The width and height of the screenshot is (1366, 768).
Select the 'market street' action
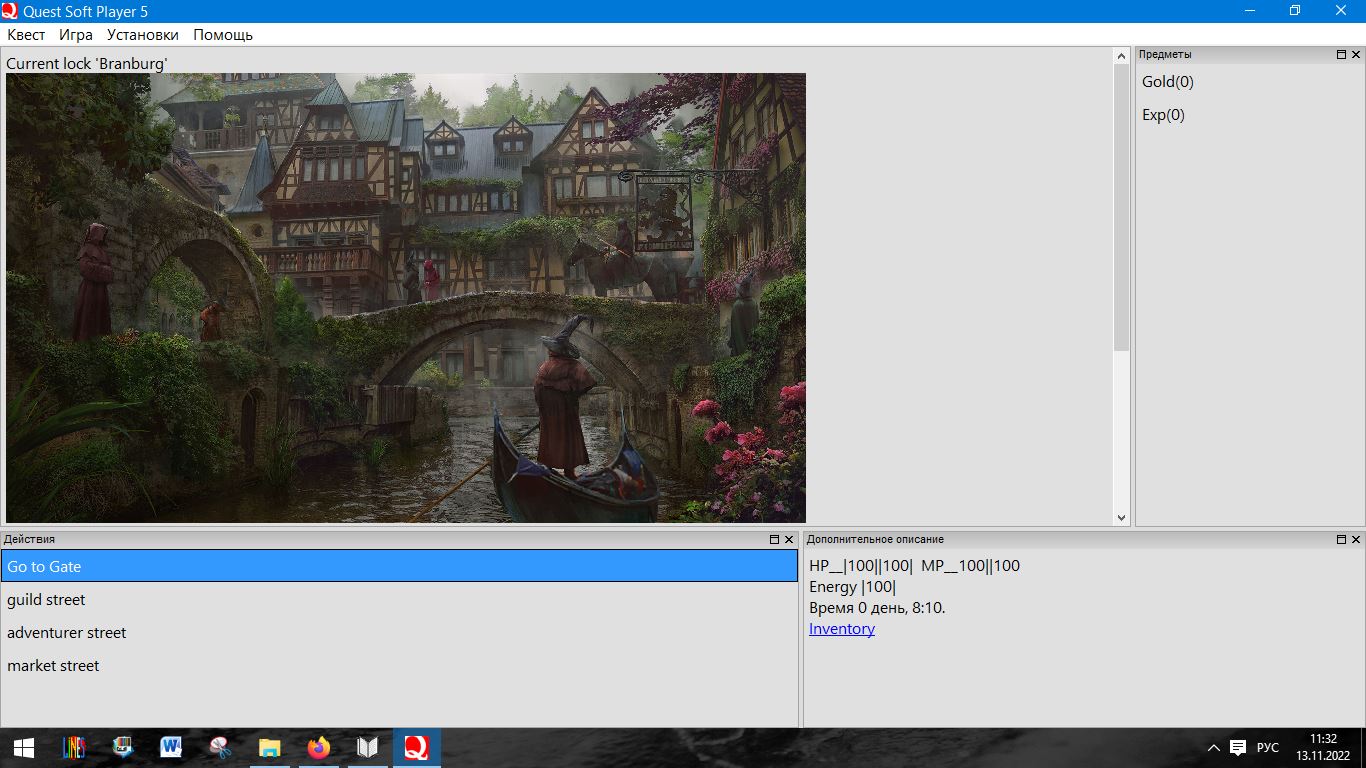point(53,666)
